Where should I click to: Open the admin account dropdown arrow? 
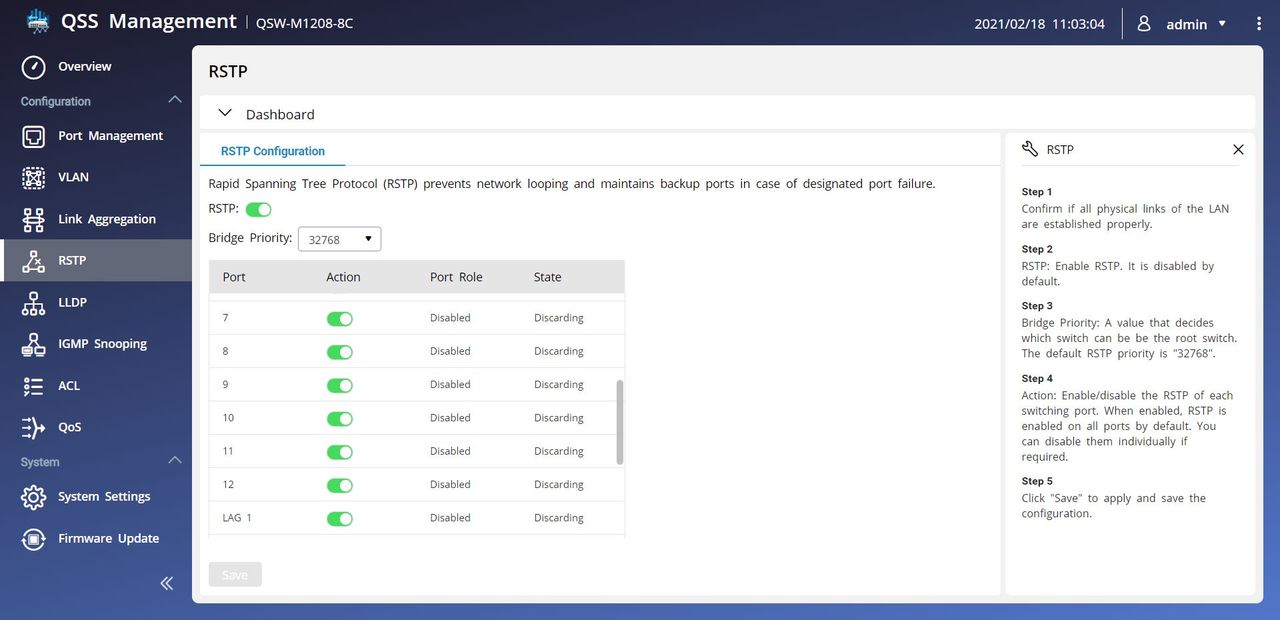(x=1222, y=24)
